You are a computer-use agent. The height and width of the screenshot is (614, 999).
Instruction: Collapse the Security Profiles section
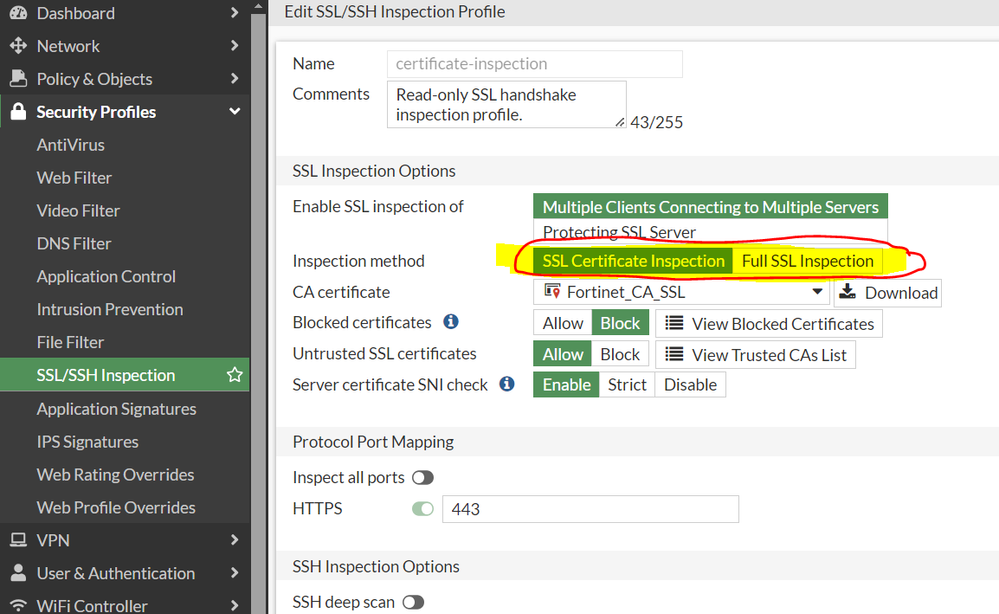tap(234, 112)
